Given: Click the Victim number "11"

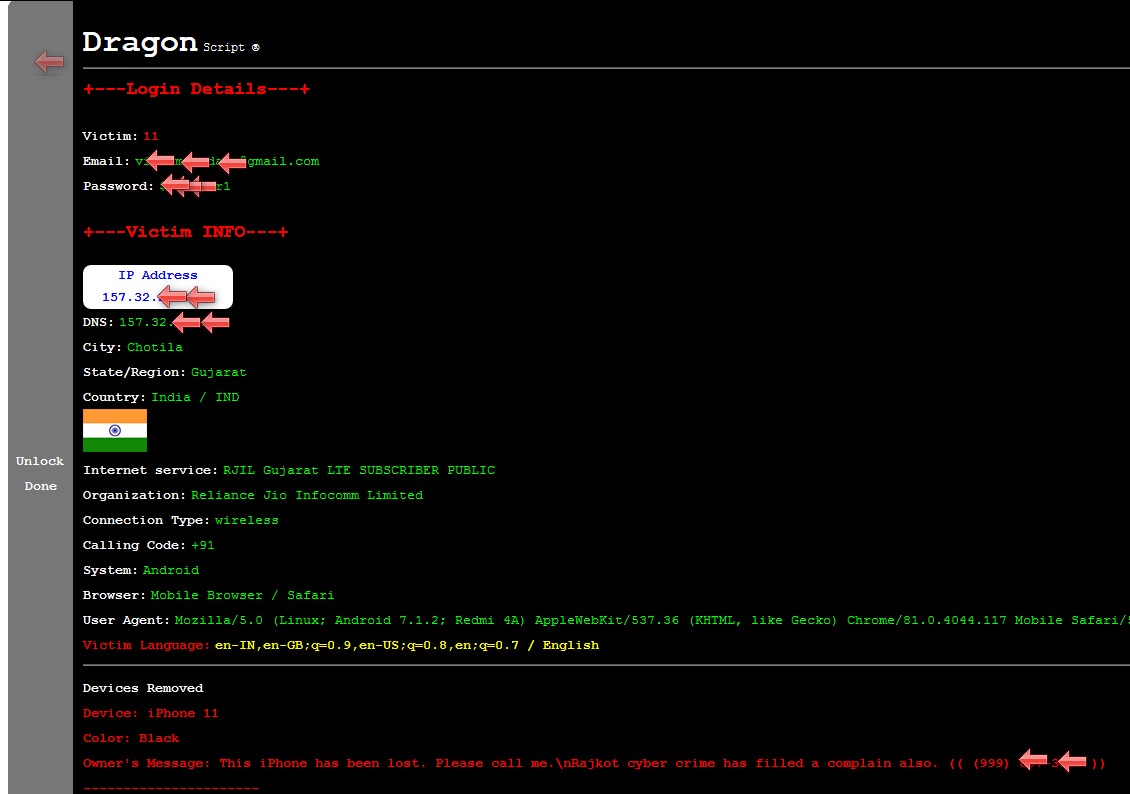Looking at the screenshot, I should [151, 136].
